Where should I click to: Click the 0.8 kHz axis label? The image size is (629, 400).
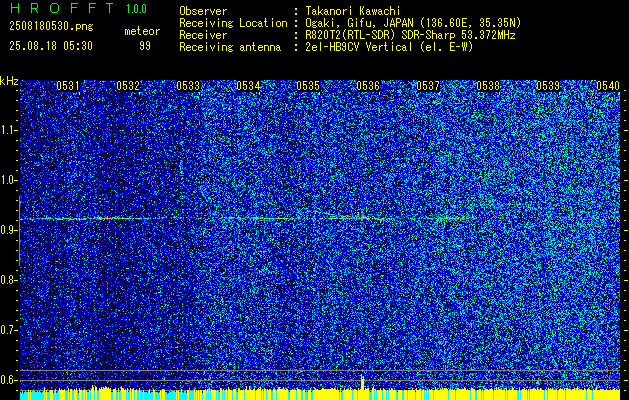8,280
